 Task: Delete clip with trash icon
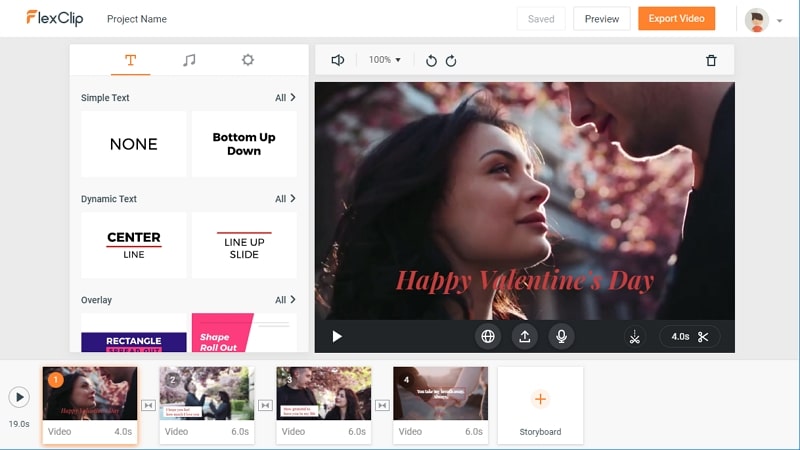point(711,61)
